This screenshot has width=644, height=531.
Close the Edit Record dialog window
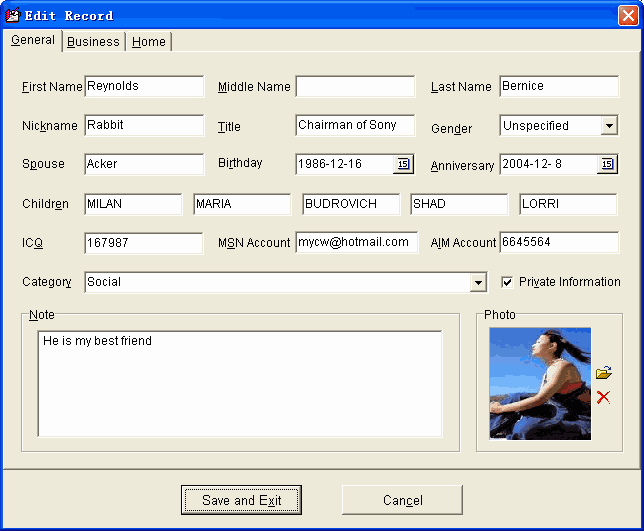click(x=627, y=15)
